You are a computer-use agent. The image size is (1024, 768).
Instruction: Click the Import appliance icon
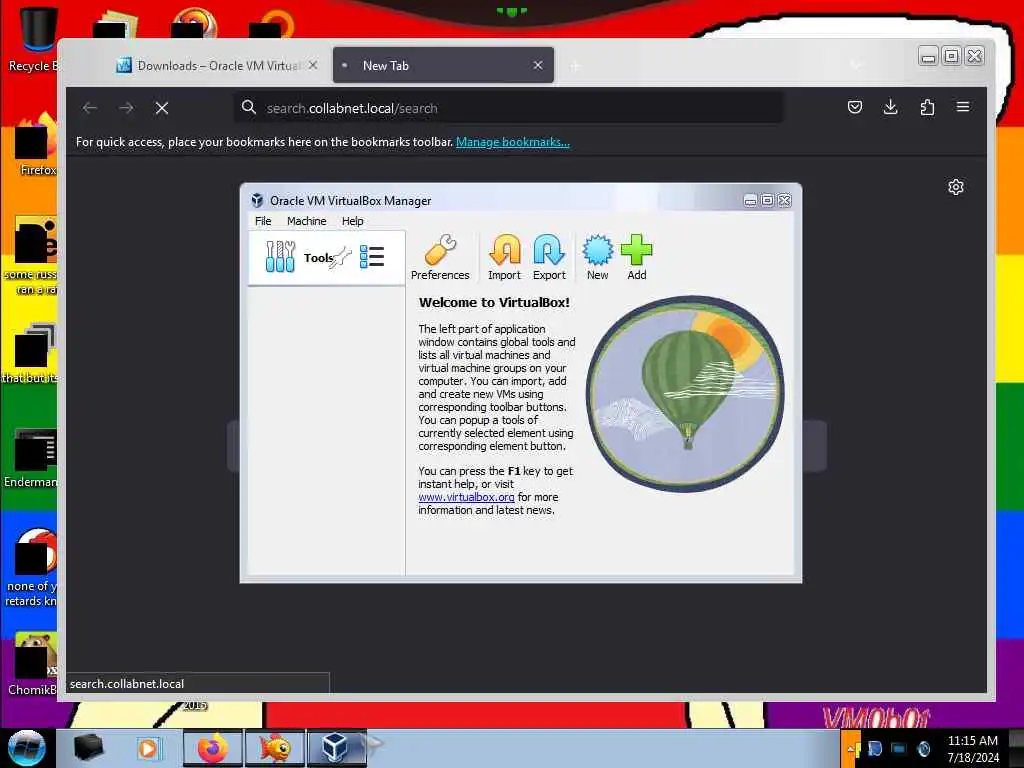(505, 251)
